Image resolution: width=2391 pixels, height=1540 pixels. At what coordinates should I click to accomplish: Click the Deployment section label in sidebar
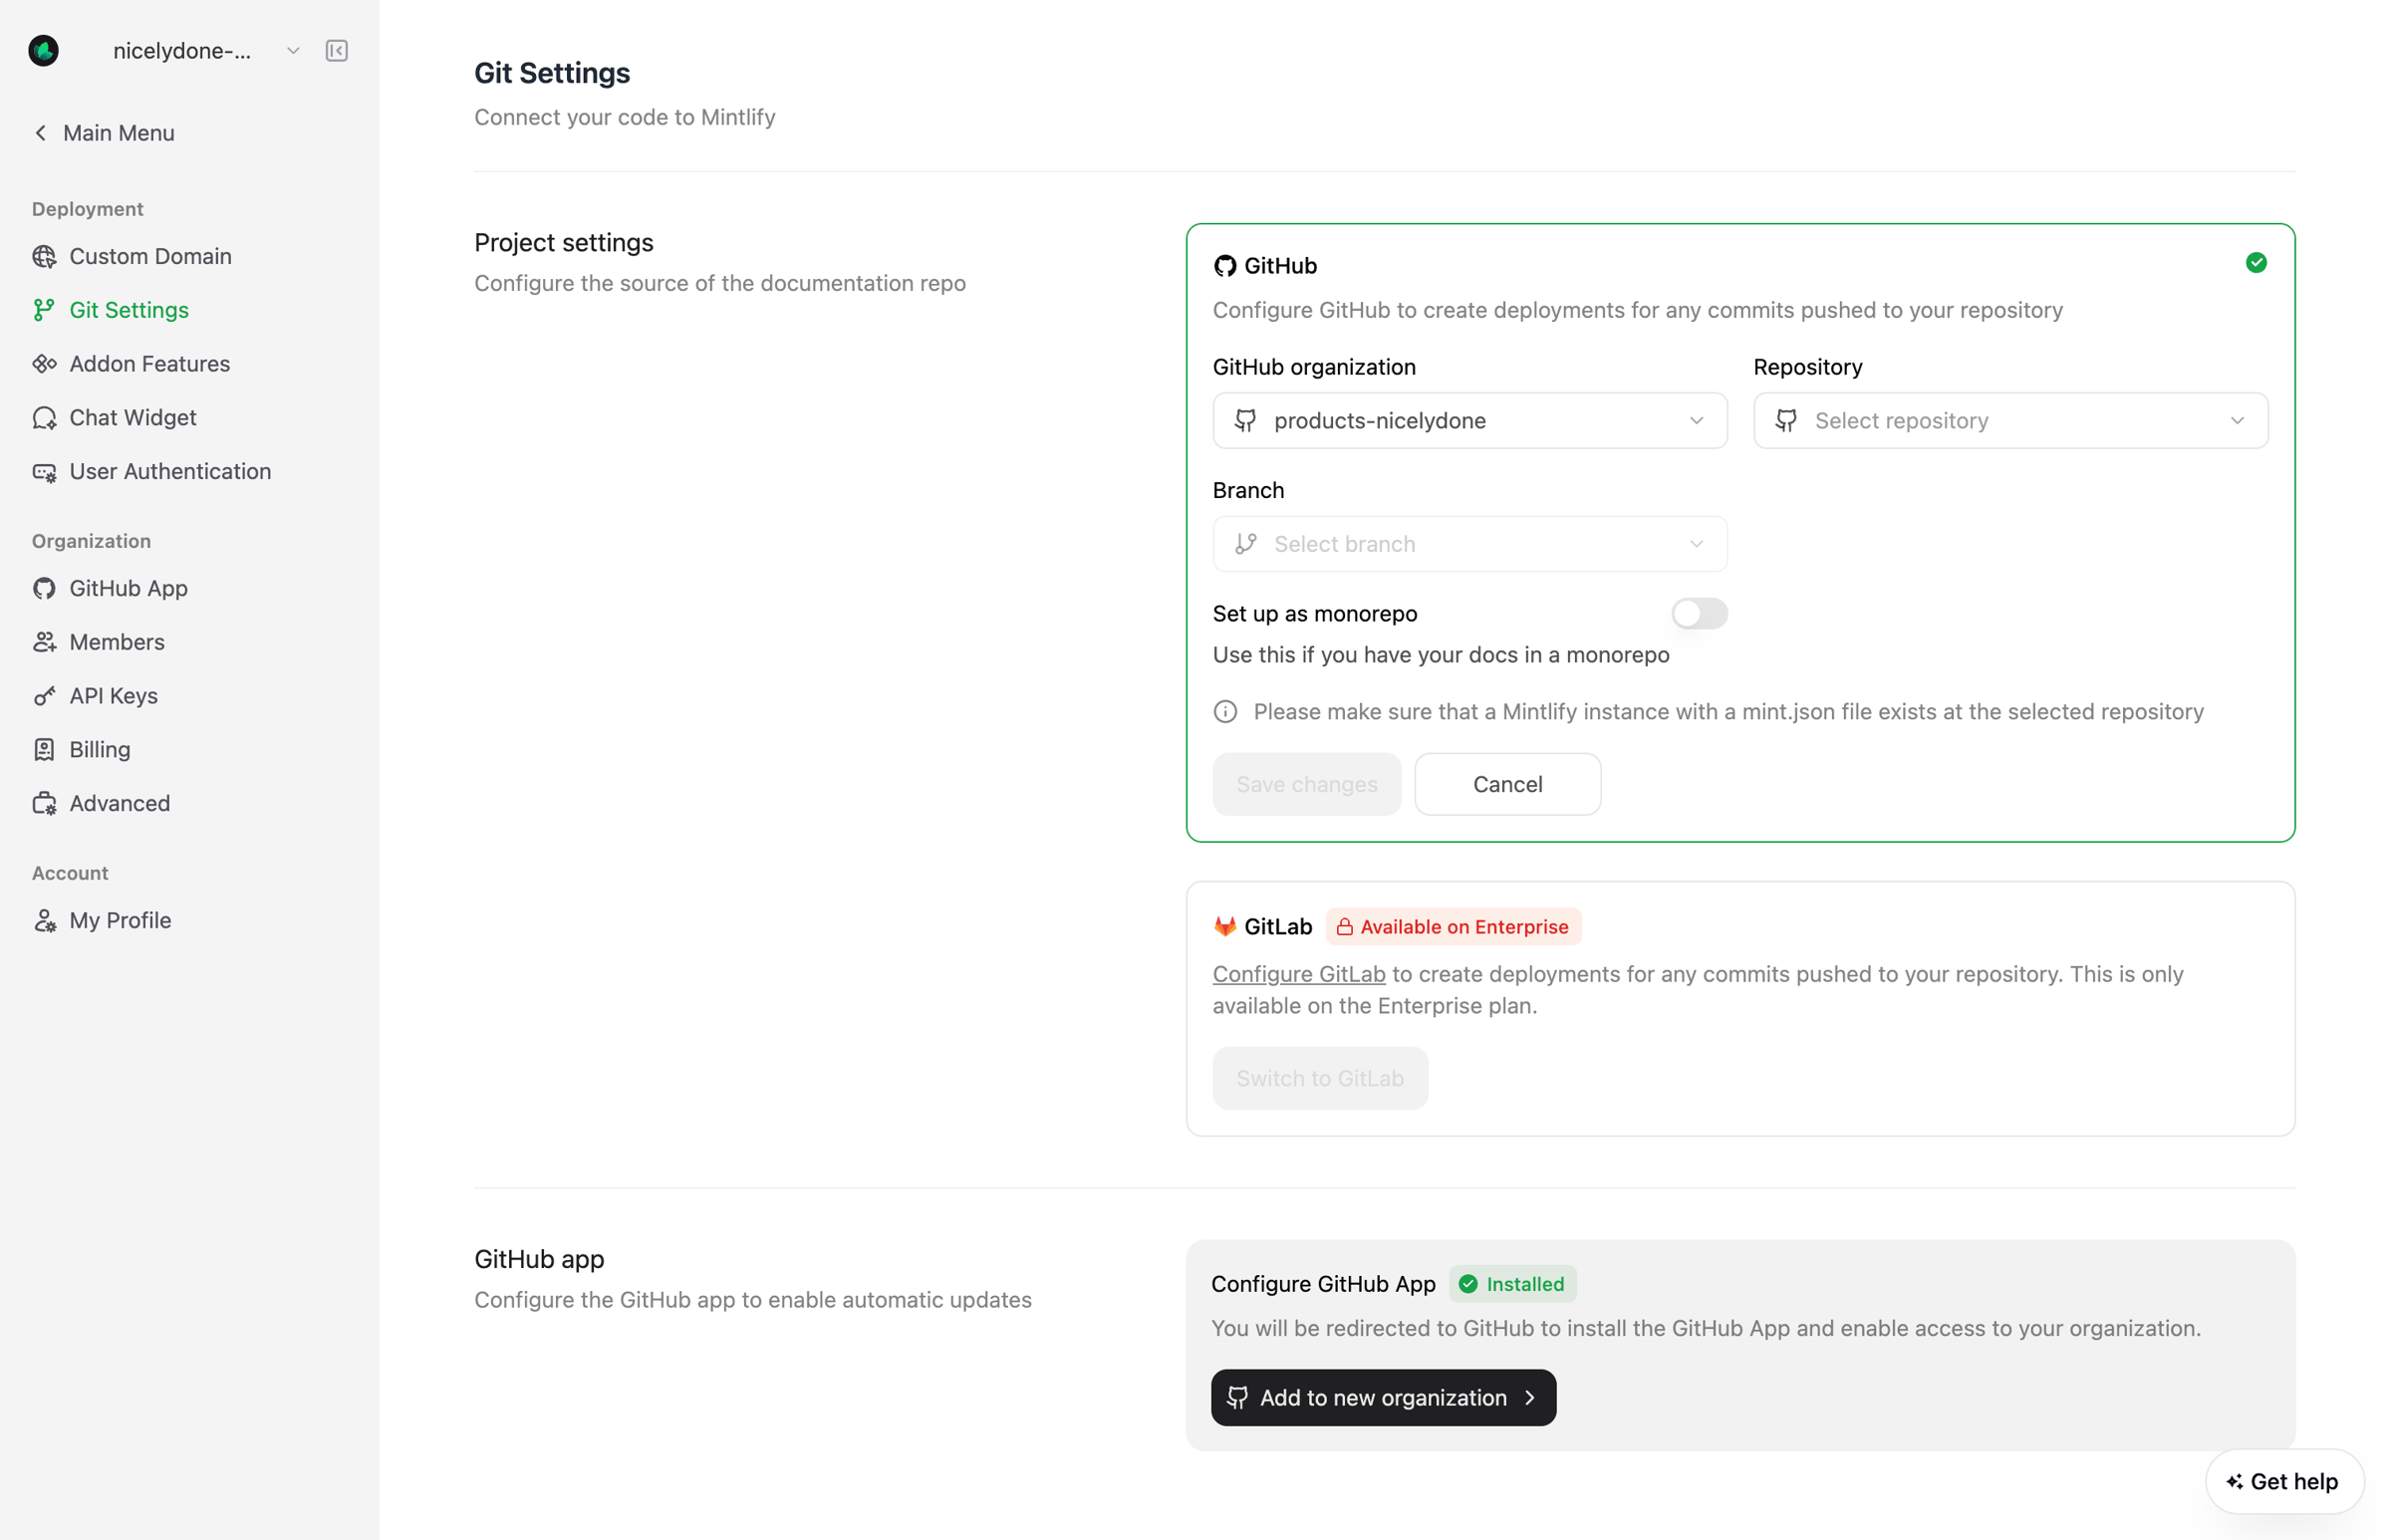pos(88,209)
